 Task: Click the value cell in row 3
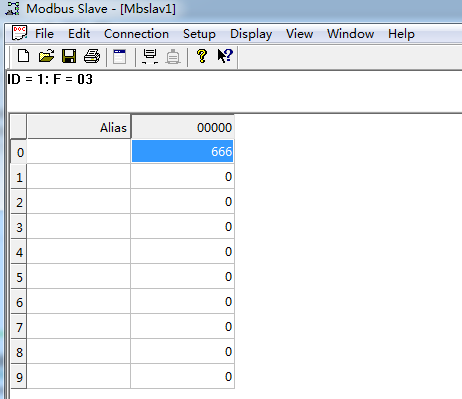point(182,227)
